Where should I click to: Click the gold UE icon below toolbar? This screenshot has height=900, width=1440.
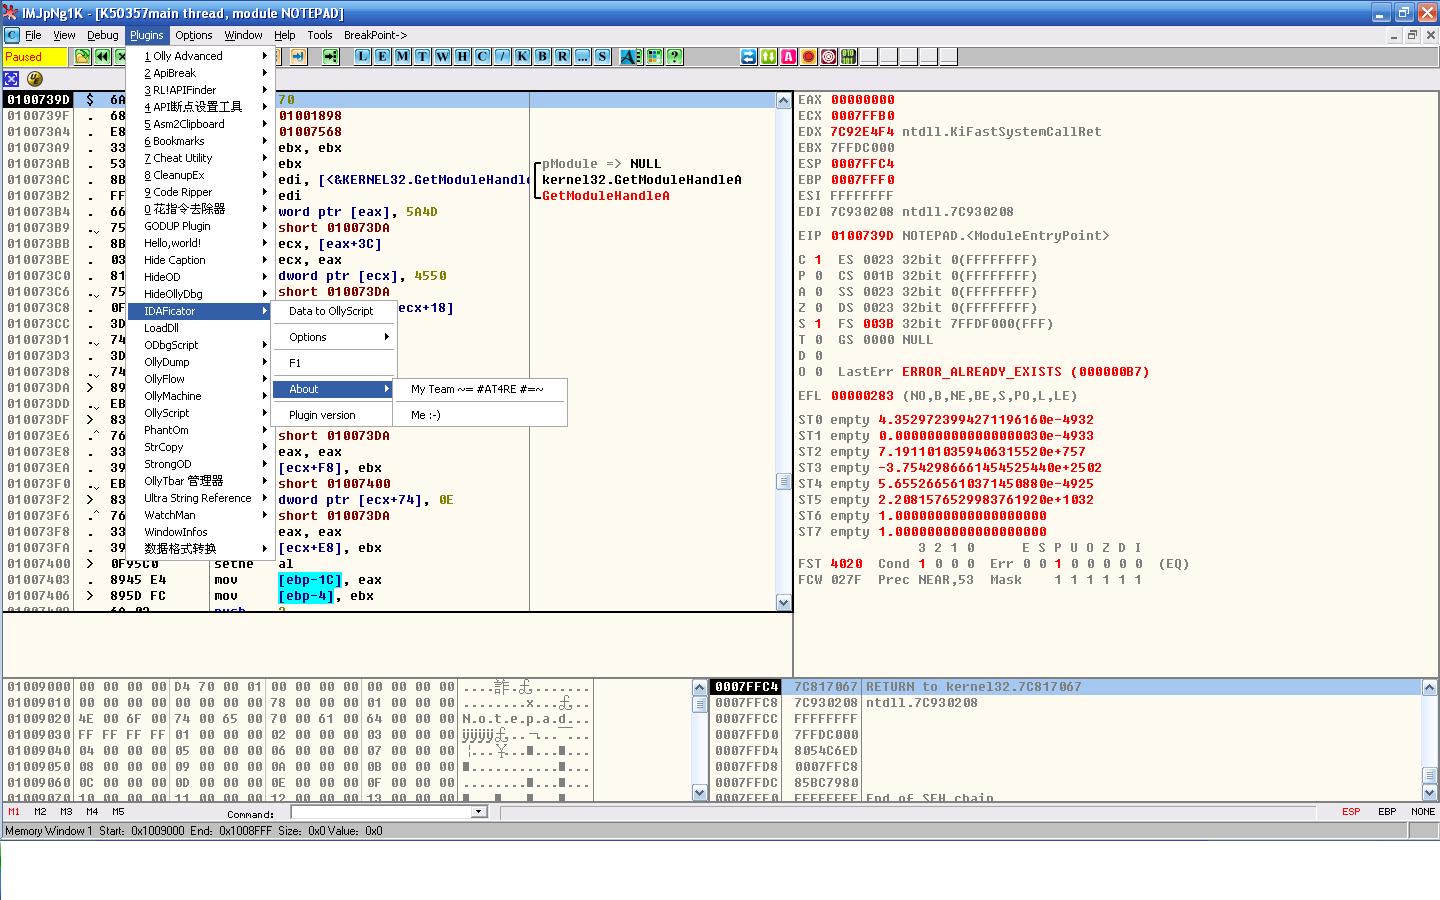(x=35, y=79)
